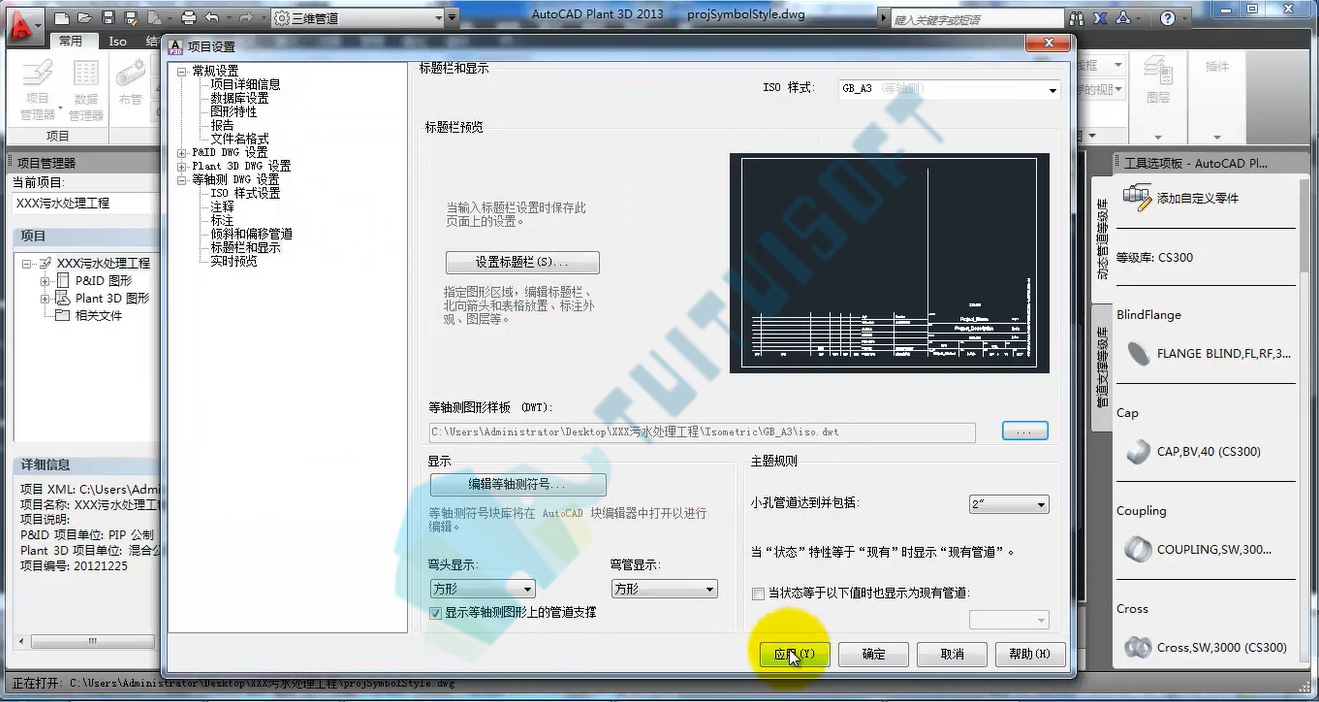Enable 当状态等于以下值时也显示为现有管道 checkbox
1319x702 pixels.
click(758, 593)
